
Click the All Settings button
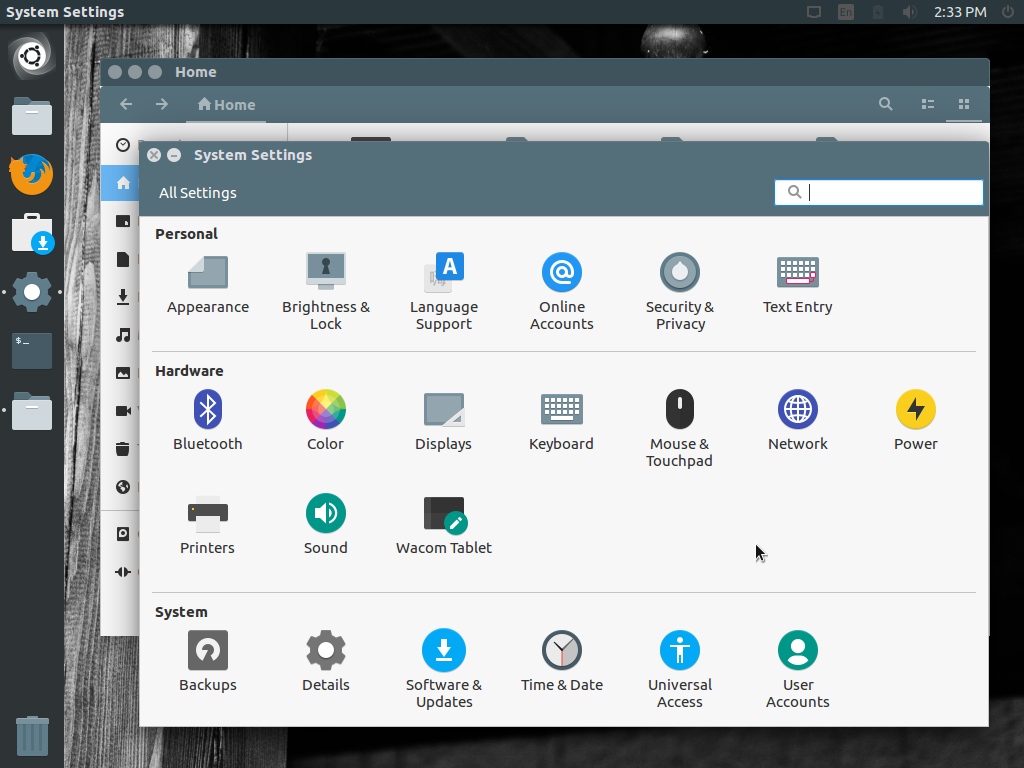(x=197, y=192)
